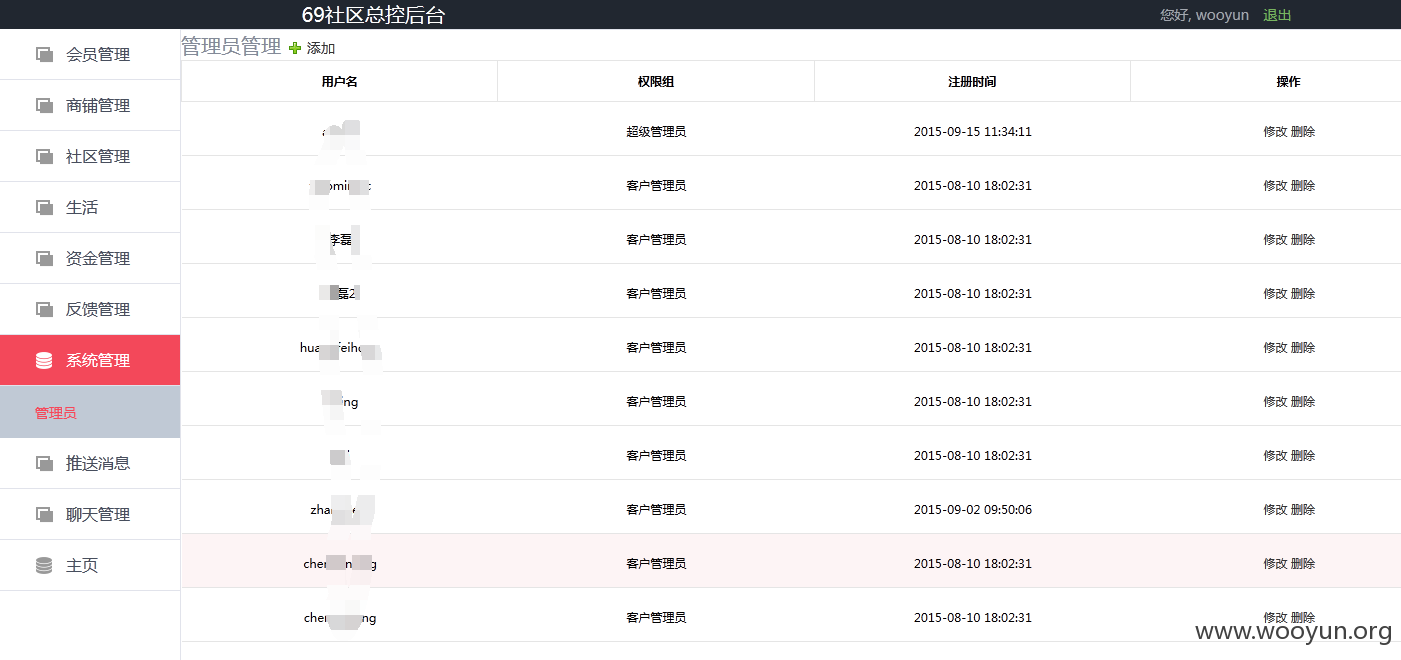Image resolution: width=1401 pixels, height=660 pixels.
Task: Click the 69社区总控后台 title
Action: [374, 15]
